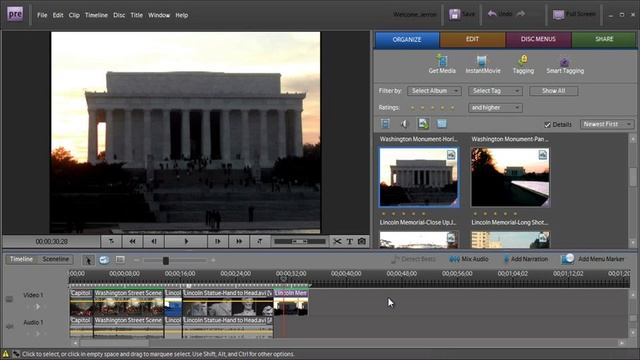Switch to Timeline view
Viewport: 640px width, 360px height.
tap(21, 259)
